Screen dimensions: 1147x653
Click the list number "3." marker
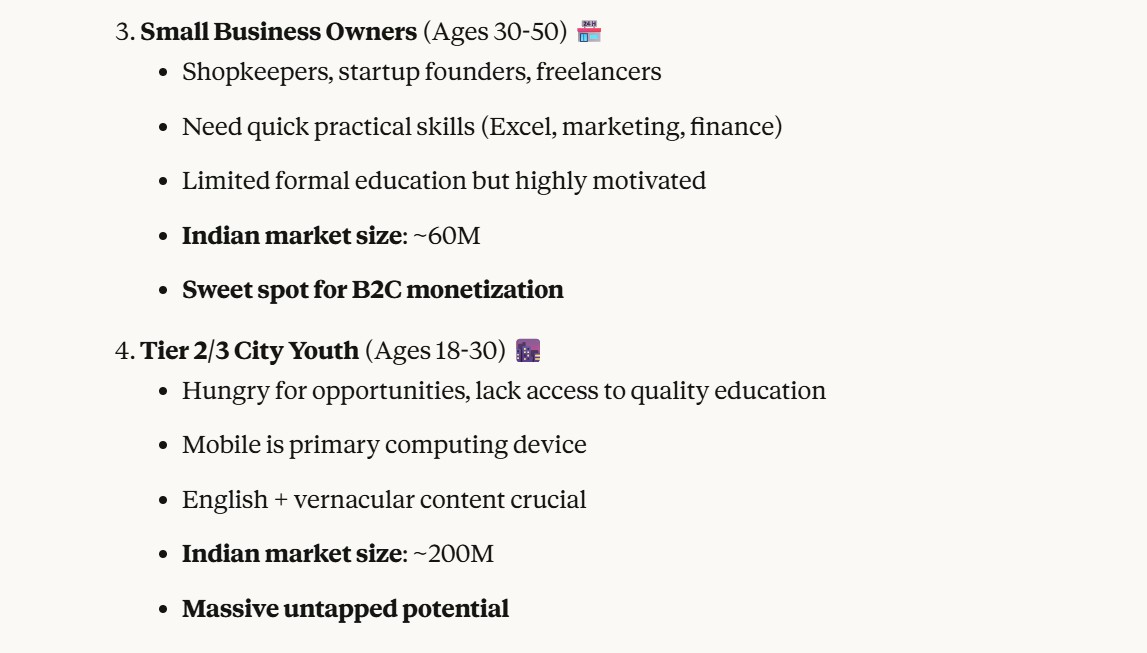tap(125, 32)
